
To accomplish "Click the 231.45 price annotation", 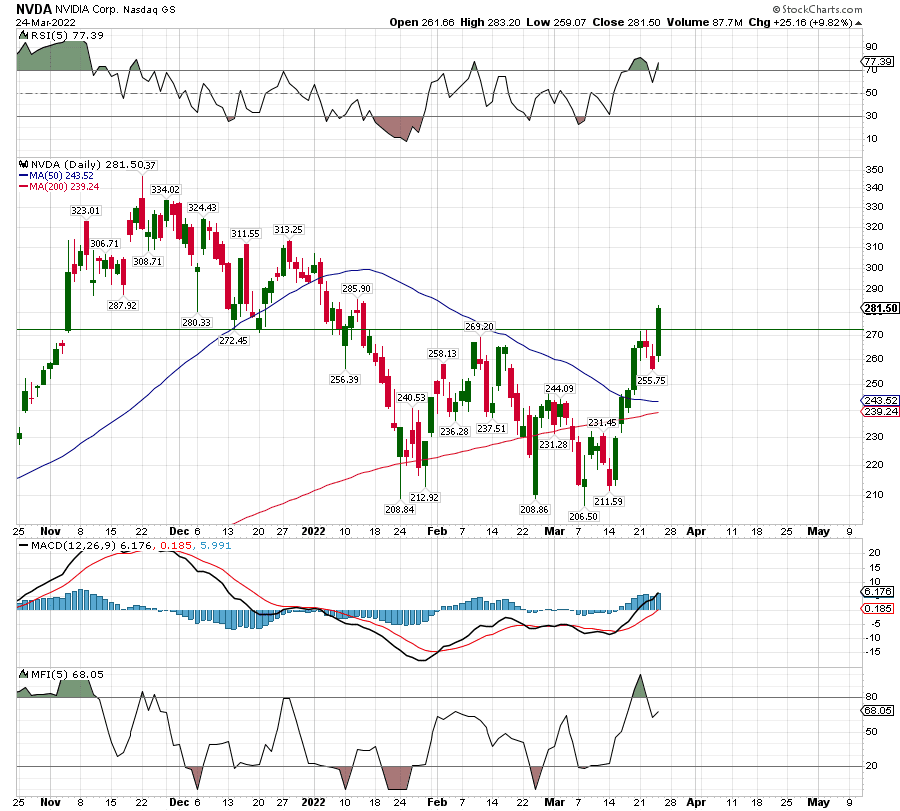I will click(x=602, y=422).
